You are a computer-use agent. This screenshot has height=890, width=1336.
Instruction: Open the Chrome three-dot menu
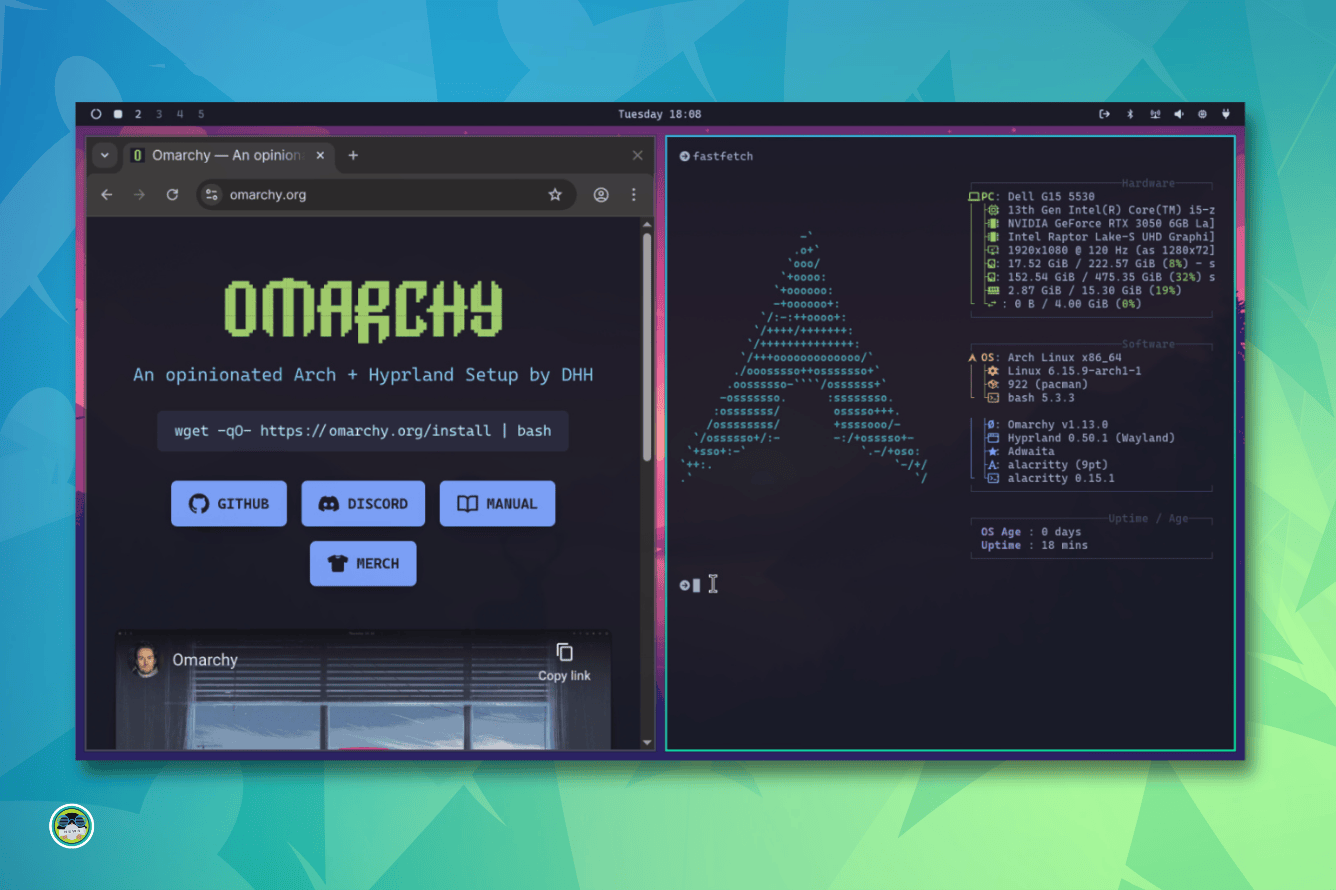634,195
